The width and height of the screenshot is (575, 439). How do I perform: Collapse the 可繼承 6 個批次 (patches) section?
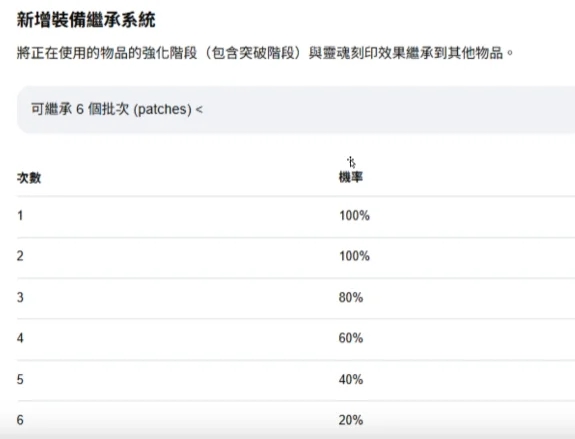[296, 109]
